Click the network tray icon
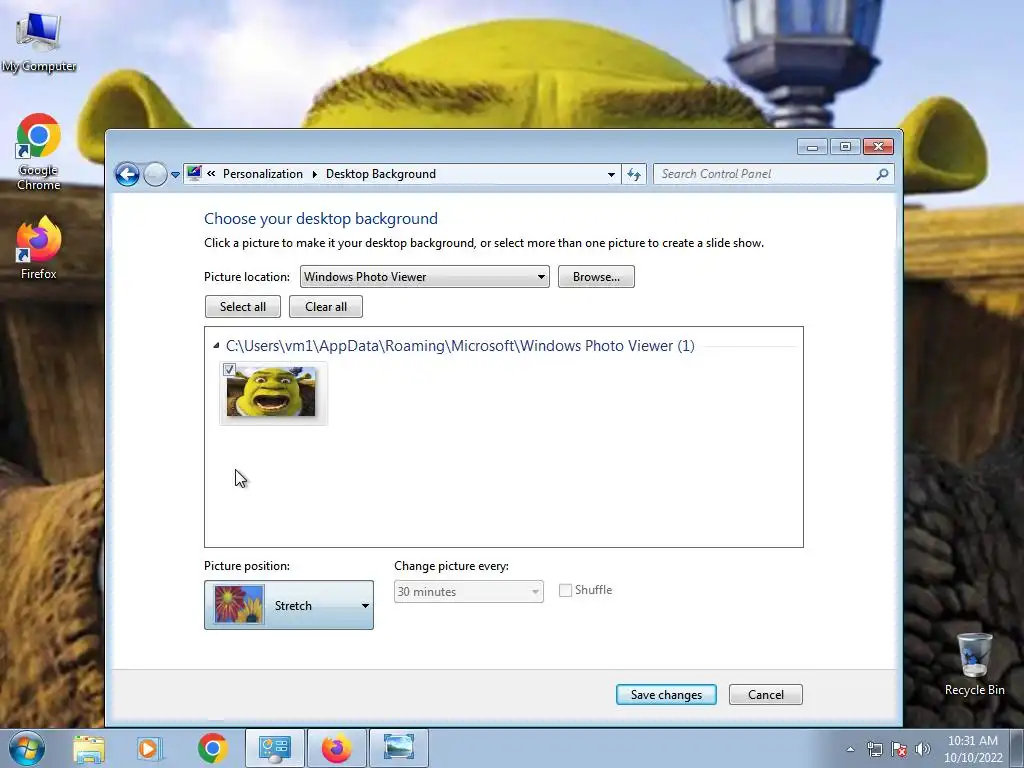This screenshot has width=1024, height=768. click(x=874, y=749)
